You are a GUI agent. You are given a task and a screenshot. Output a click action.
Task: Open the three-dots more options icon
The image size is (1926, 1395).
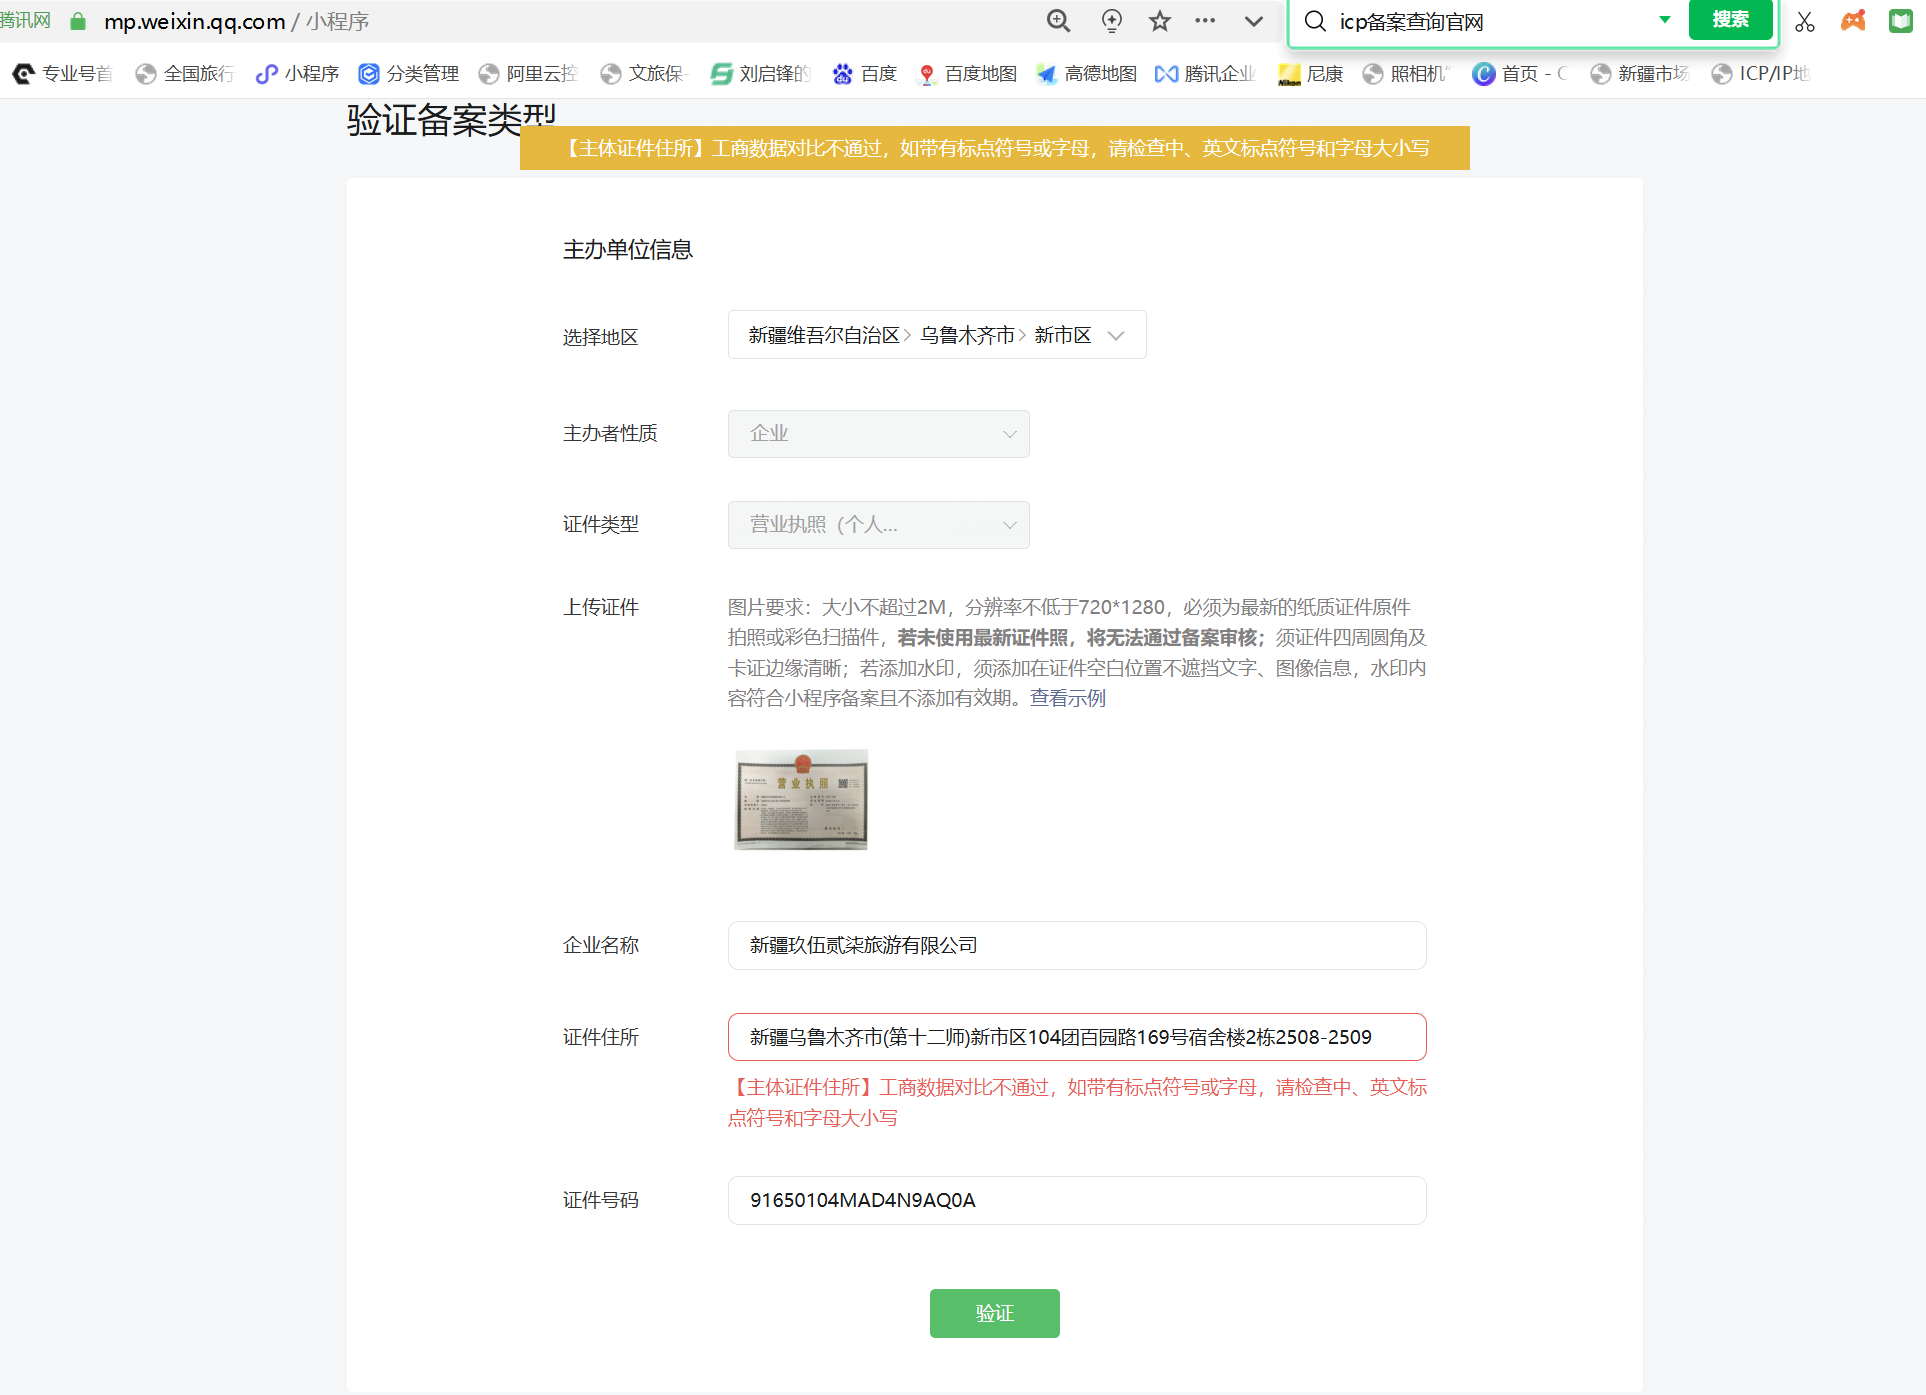pos(1205,21)
